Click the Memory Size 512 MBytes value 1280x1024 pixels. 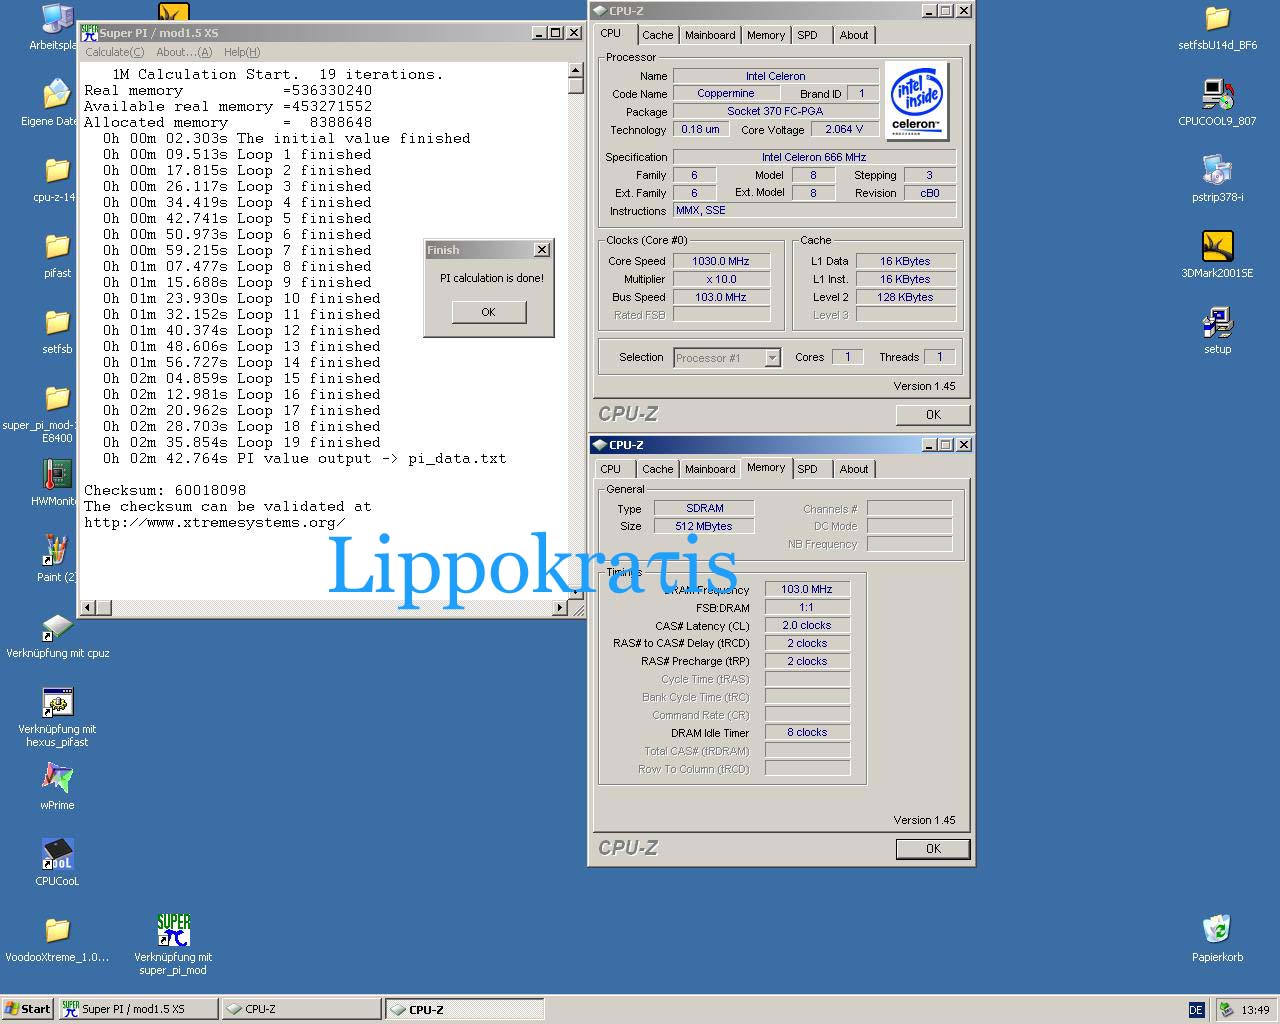tap(704, 526)
